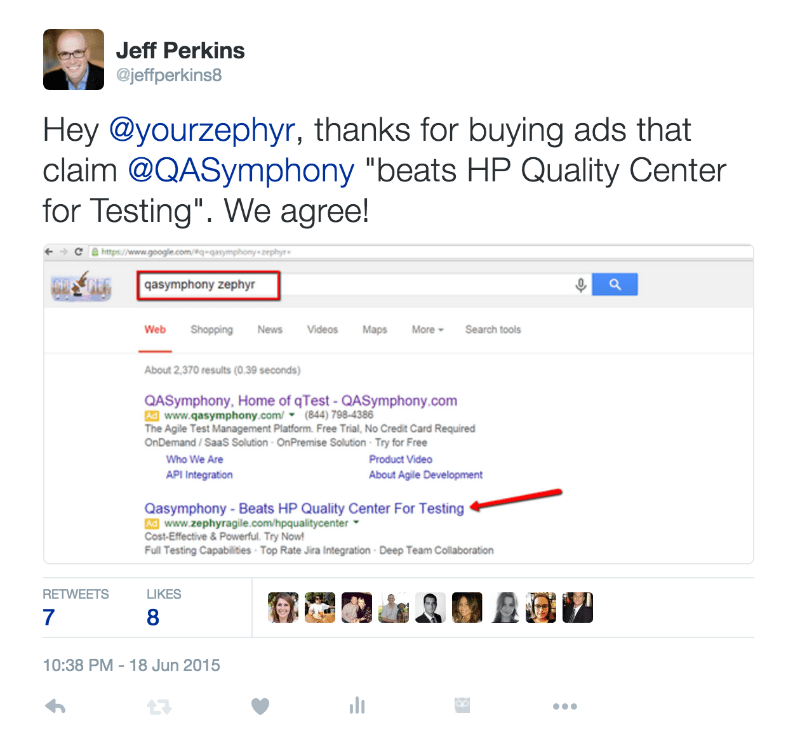Open Jeff Perkins profile avatar
Viewport: 800px width, 742px height.
click(73, 59)
